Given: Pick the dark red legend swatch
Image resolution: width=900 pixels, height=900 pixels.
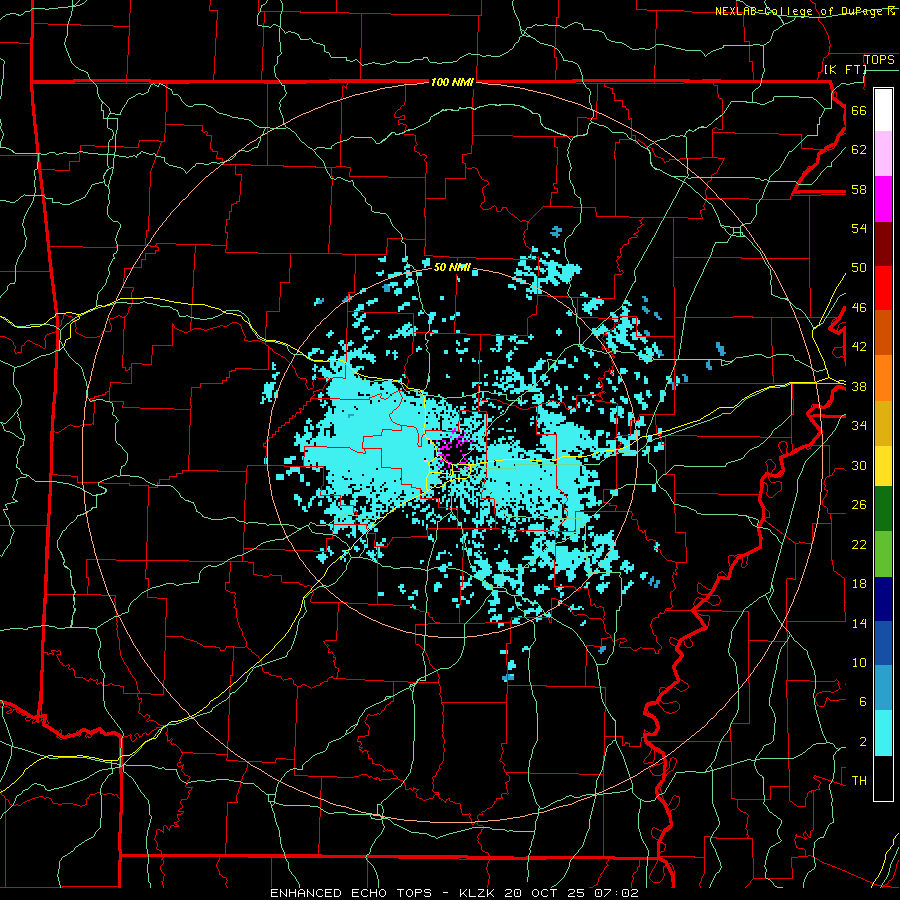Looking at the screenshot, I should pyautogui.click(x=883, y=244).
